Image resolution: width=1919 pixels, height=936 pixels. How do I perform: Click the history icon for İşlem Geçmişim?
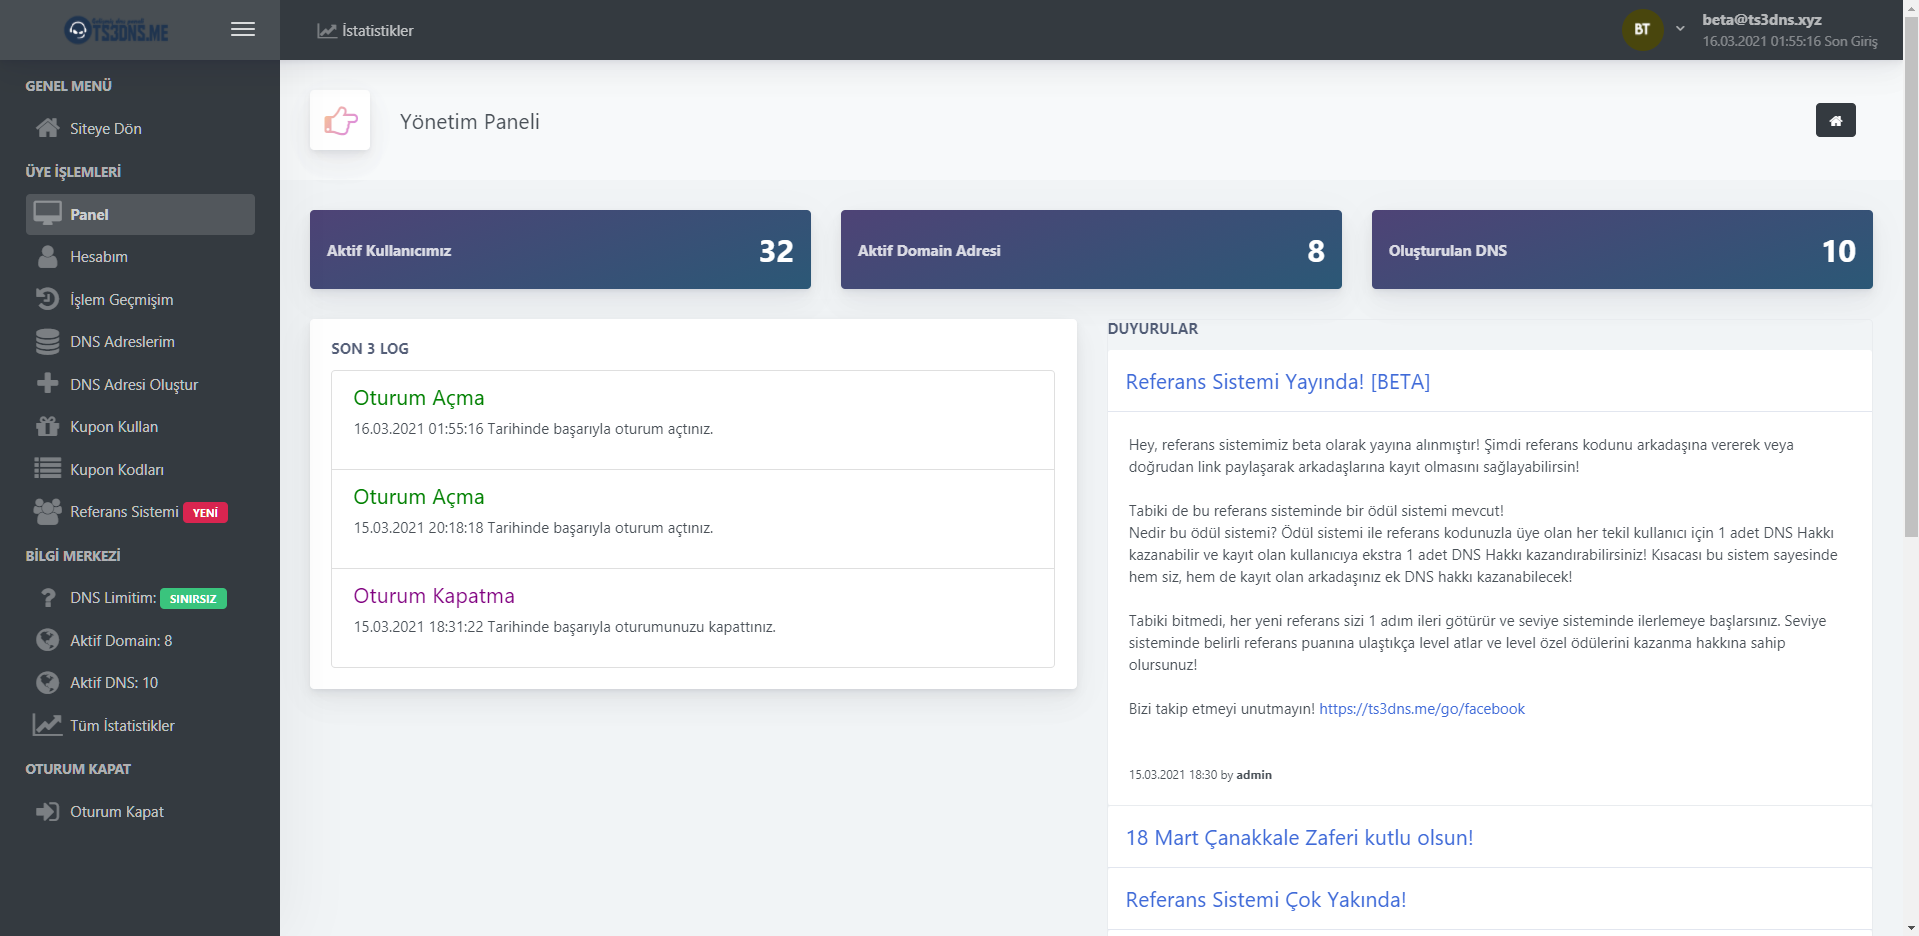tap(47, 299)
